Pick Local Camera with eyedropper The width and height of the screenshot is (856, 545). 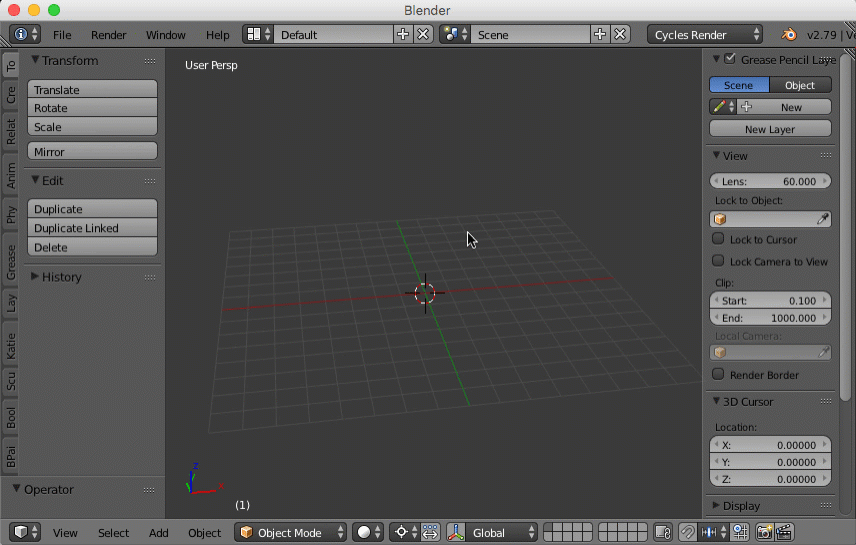click(823, 352)
